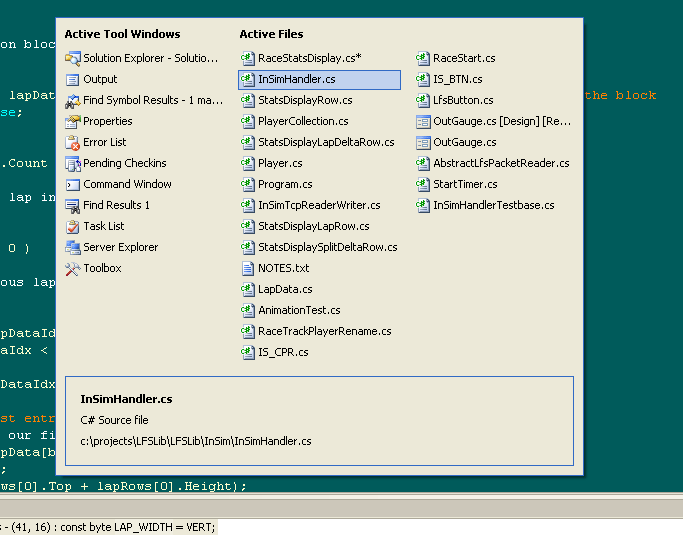Click the Pending Checkins icon

pyautogui.click(x=72, y=163)
